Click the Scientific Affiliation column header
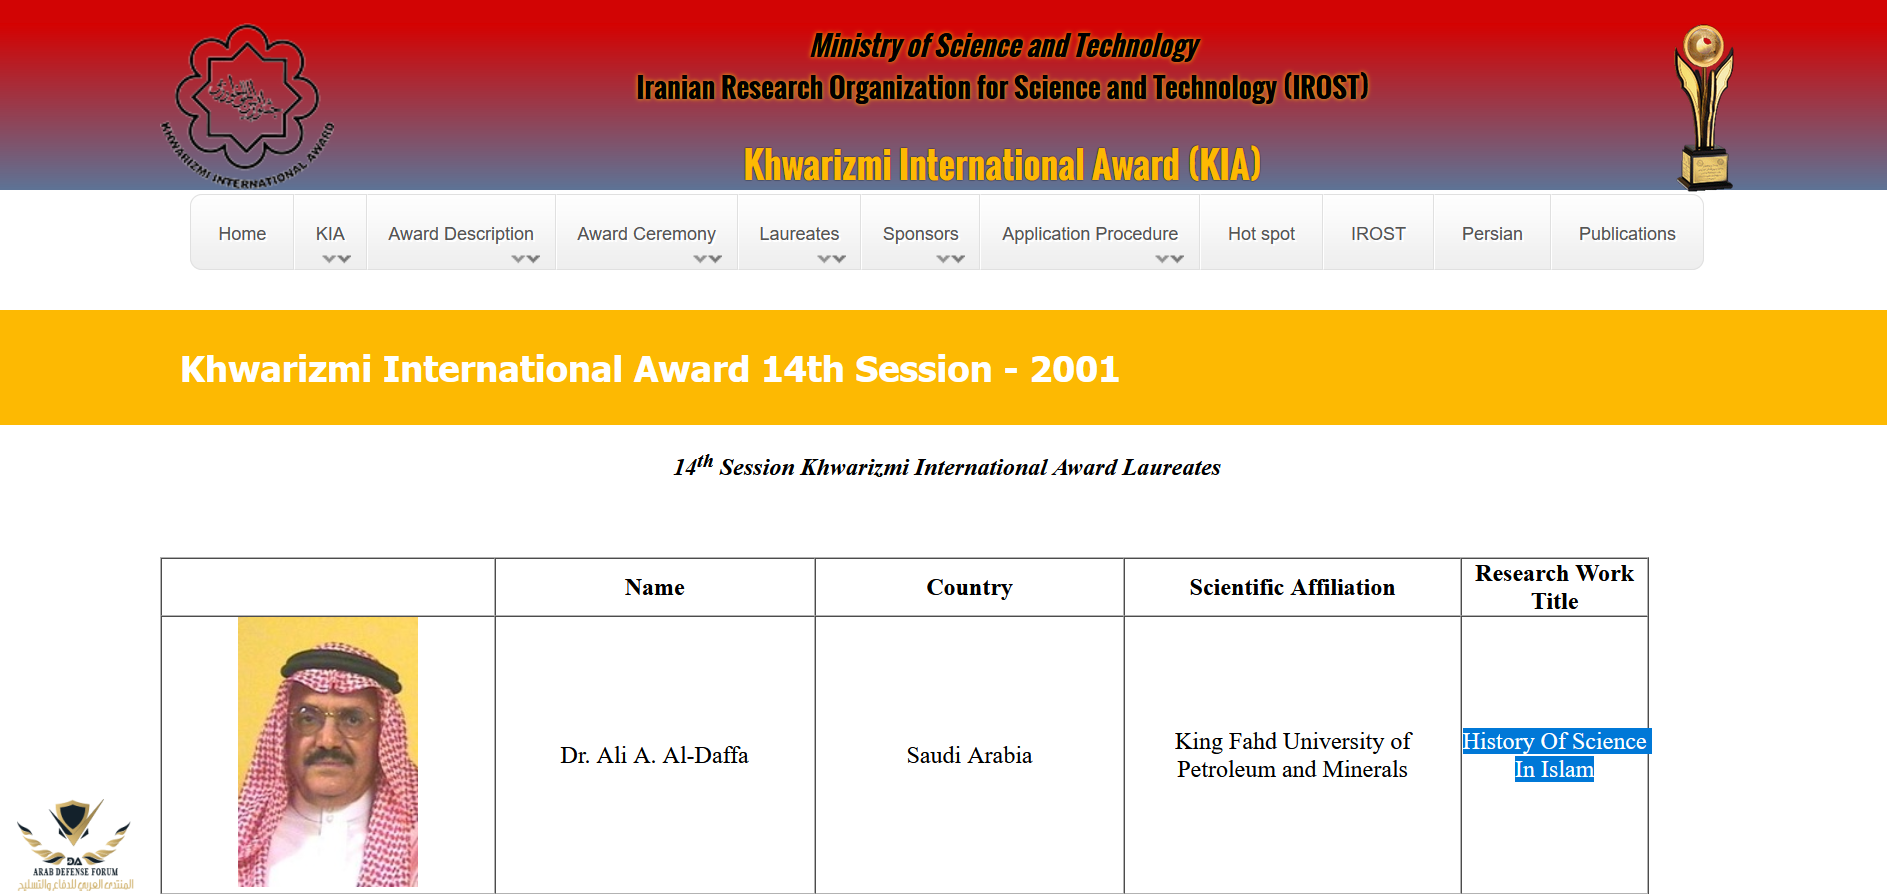This screenshot has height=894, width=1887. pos(1292,587)
